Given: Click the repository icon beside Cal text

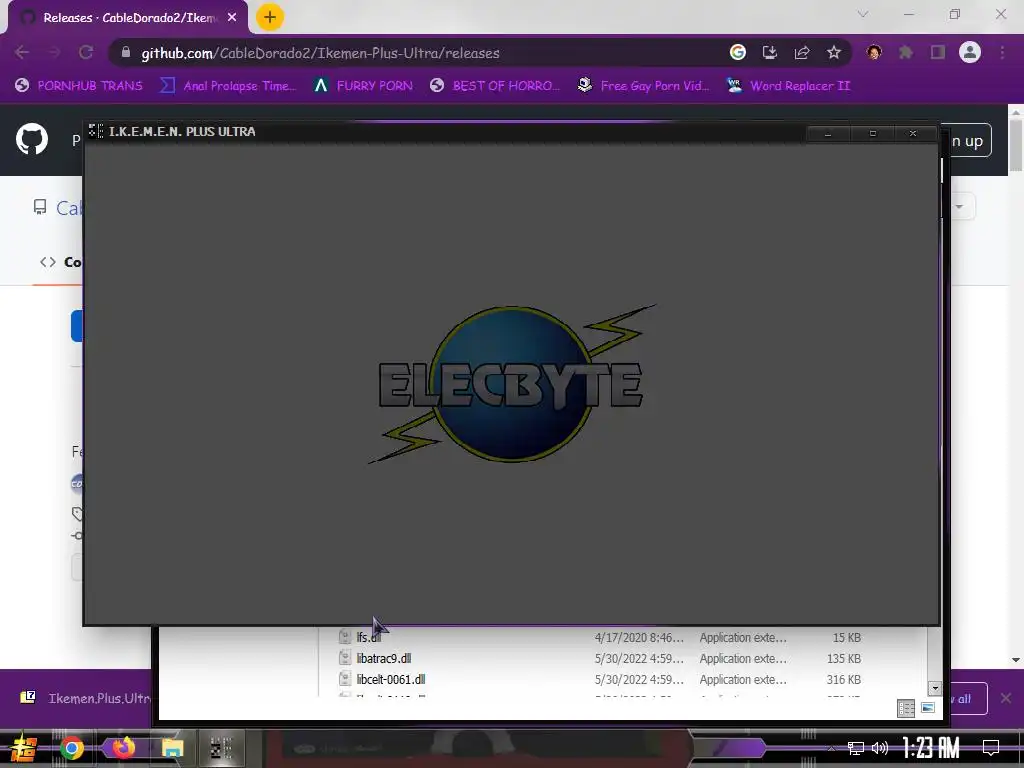Looking at the screenshot, I should (x=40, y=207).
